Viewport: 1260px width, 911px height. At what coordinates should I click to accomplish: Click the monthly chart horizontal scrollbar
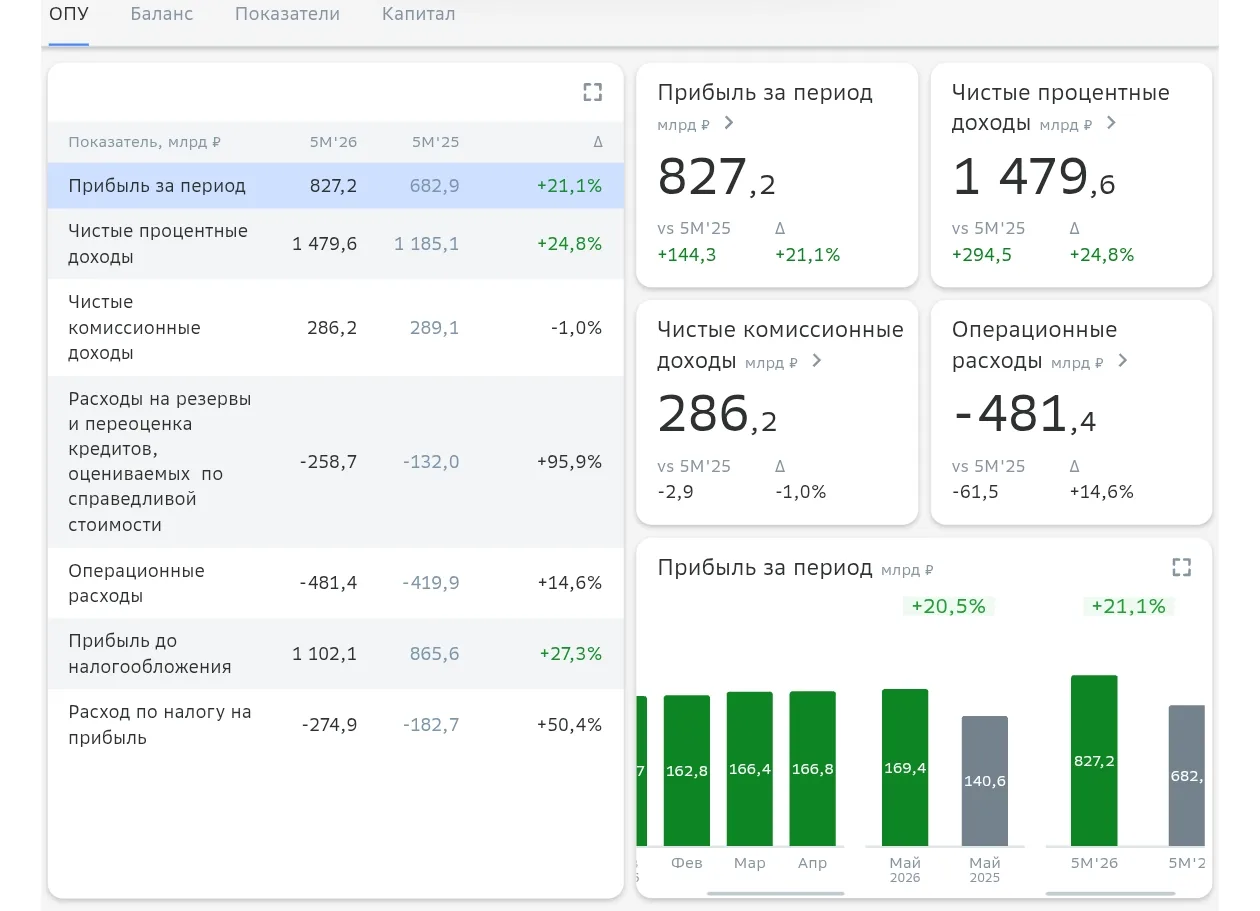click(x=776, y=893)
